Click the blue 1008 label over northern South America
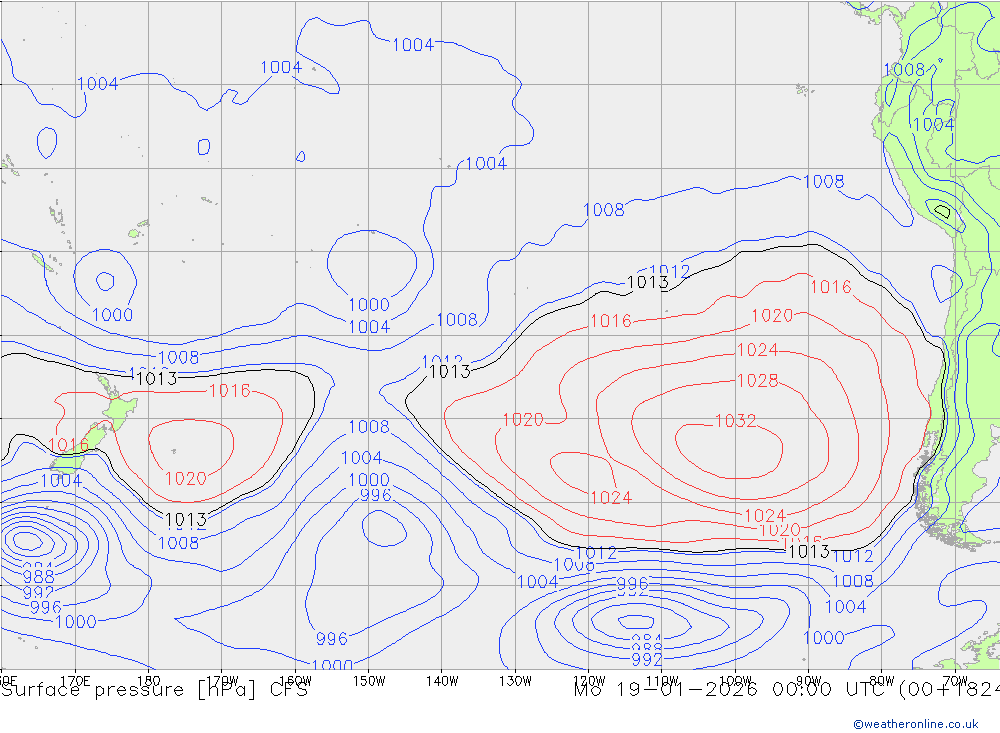 click(x=904, y=70)
